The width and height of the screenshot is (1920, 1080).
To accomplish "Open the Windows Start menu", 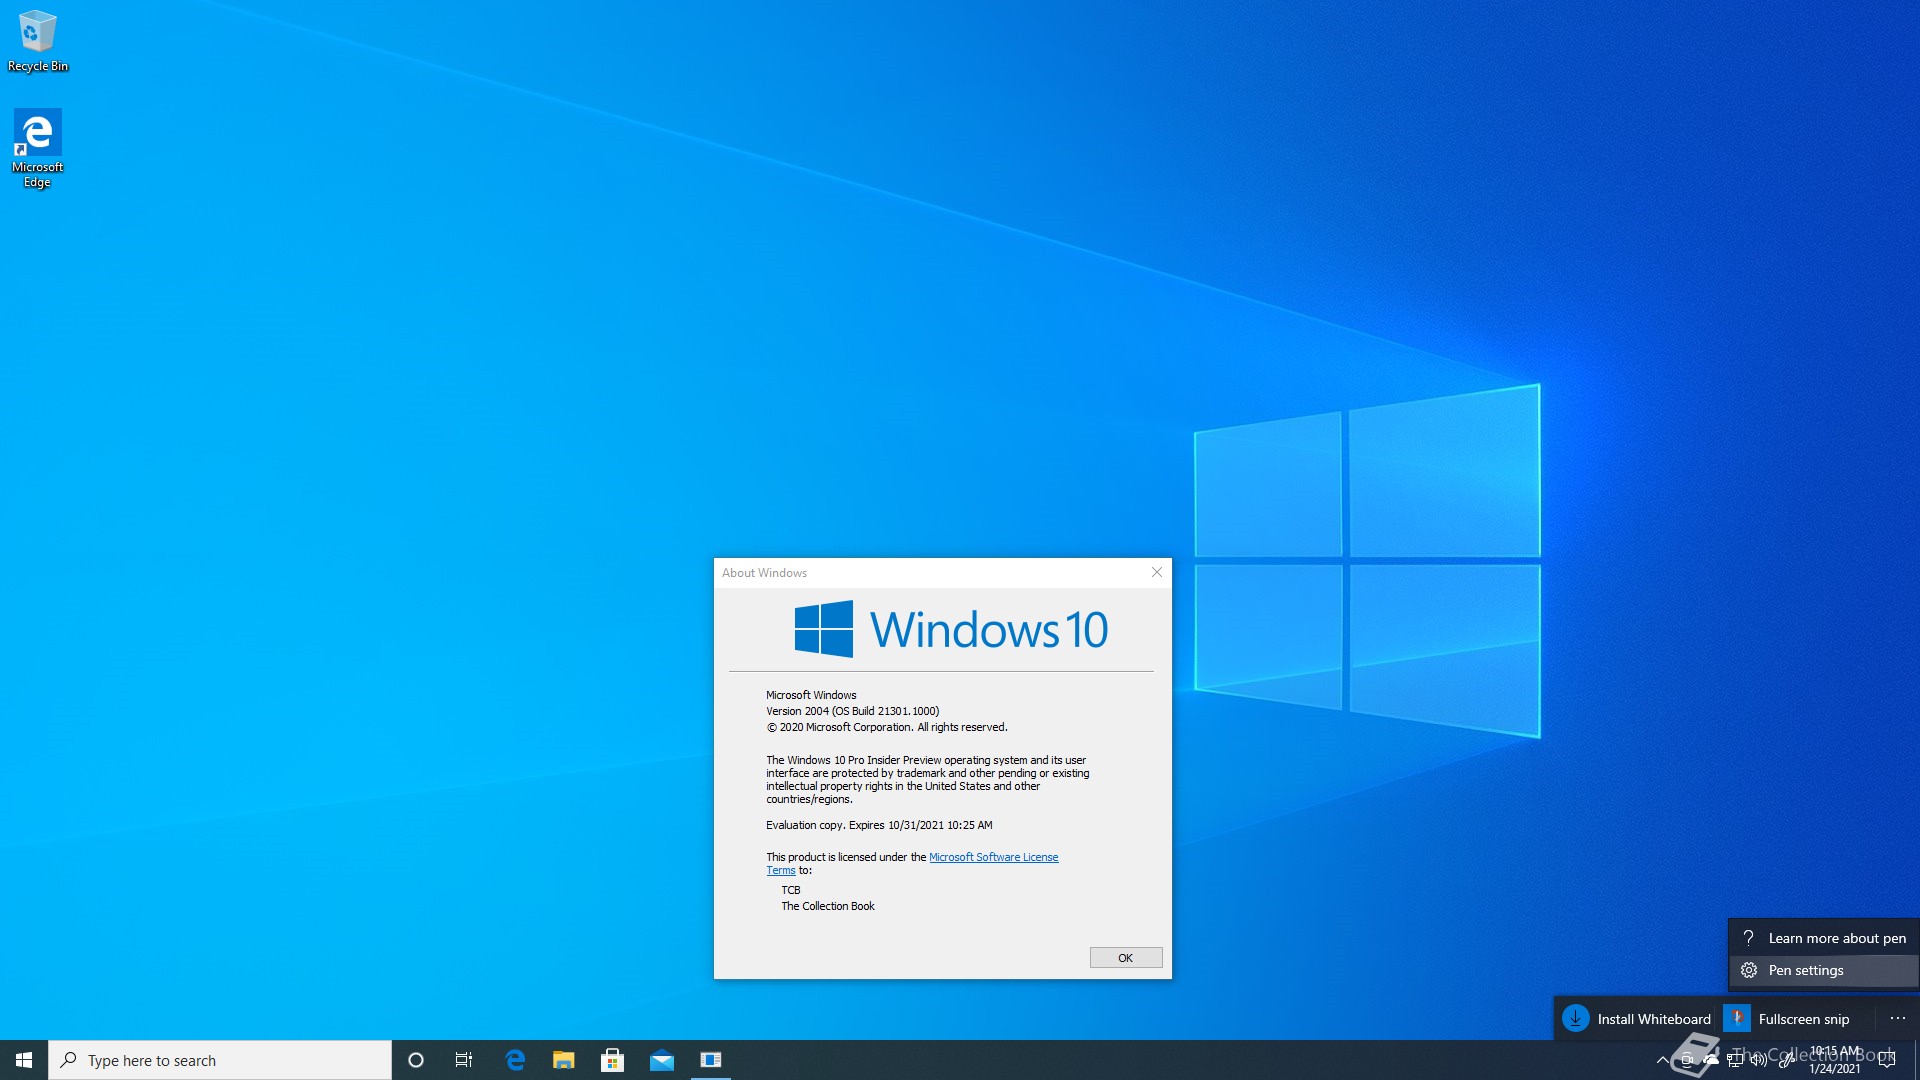I will [24, 1060].
